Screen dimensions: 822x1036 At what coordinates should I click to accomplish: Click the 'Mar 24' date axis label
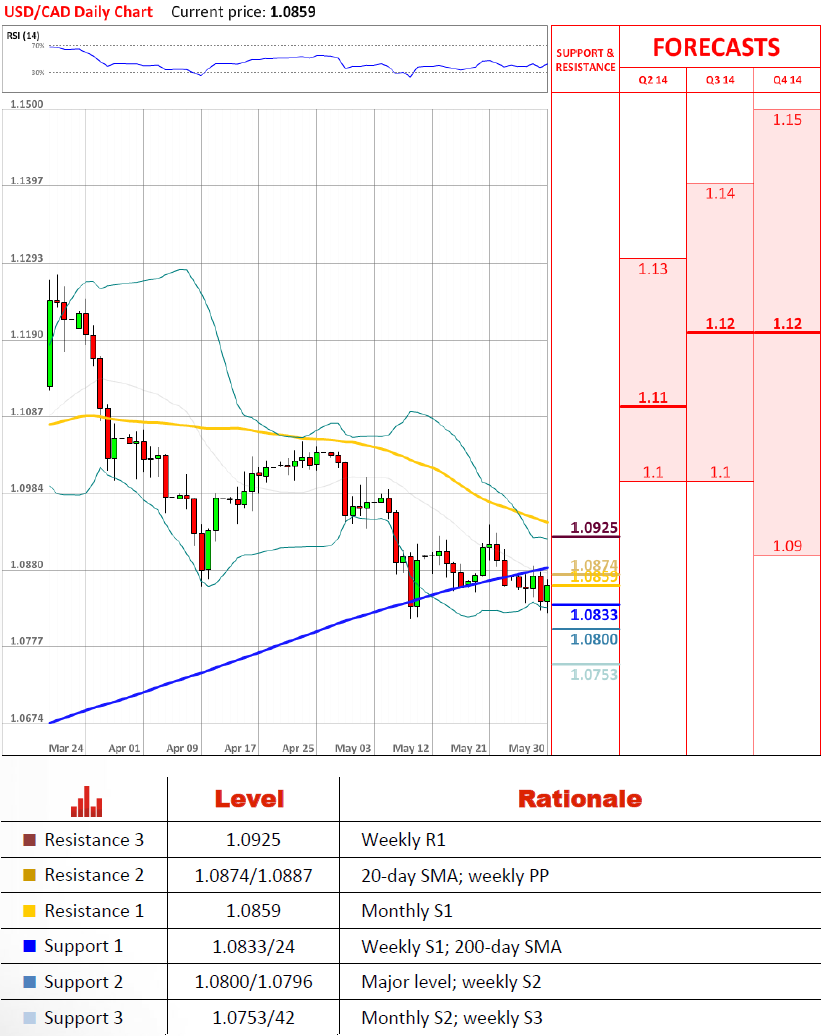point(66,749)
